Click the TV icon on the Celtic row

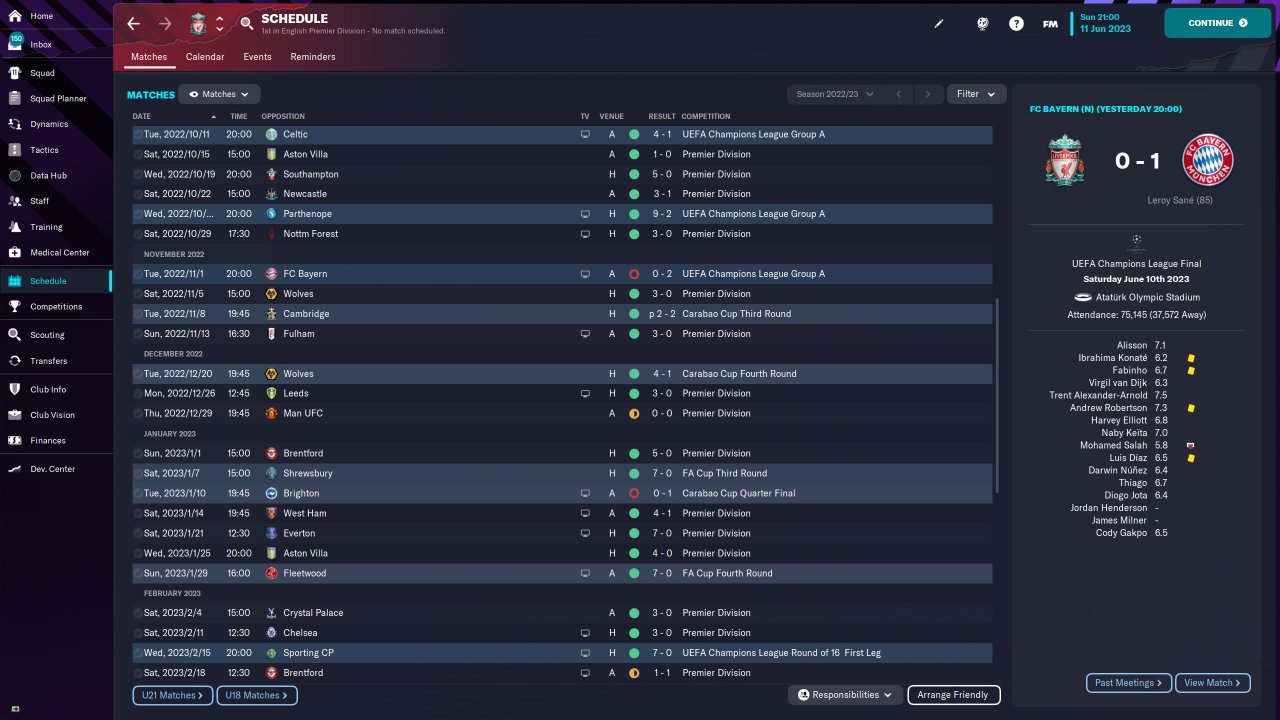click(x=585, y=134)
